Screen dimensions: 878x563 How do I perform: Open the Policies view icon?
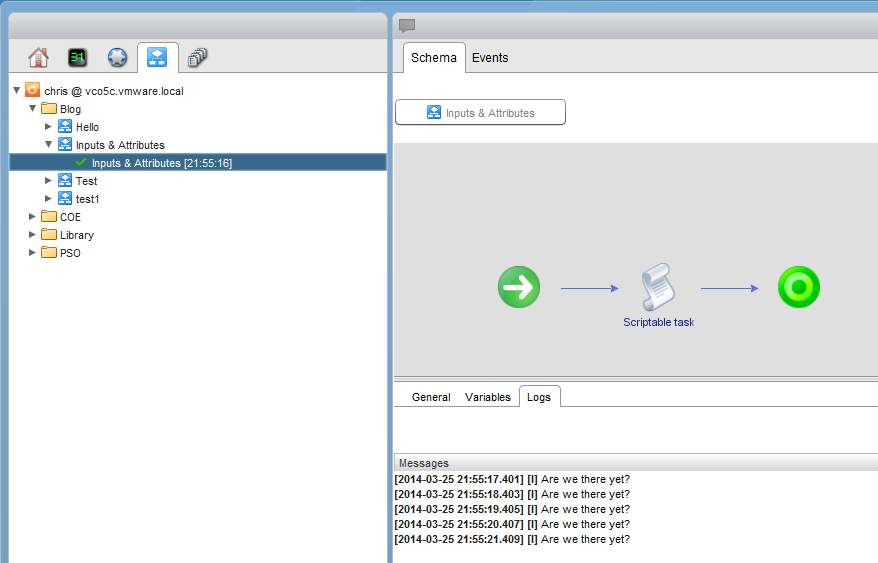click(118, 58)
